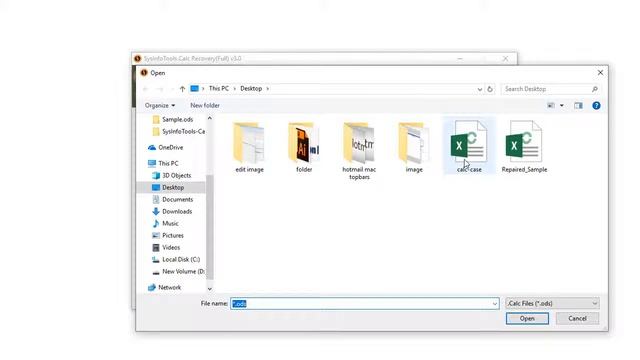Viewport: 640px width, 360px height.
Task: Open the Help icon
Action: point(596,105)
